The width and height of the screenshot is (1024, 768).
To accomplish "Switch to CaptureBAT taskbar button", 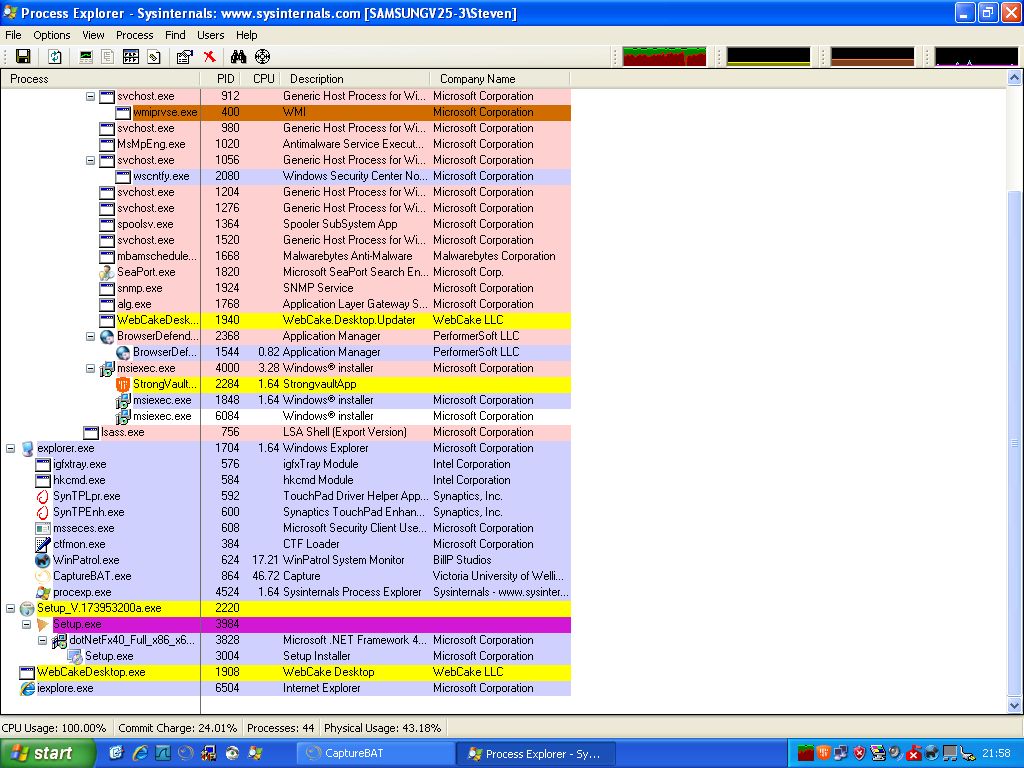I will (x=376, y=754).
